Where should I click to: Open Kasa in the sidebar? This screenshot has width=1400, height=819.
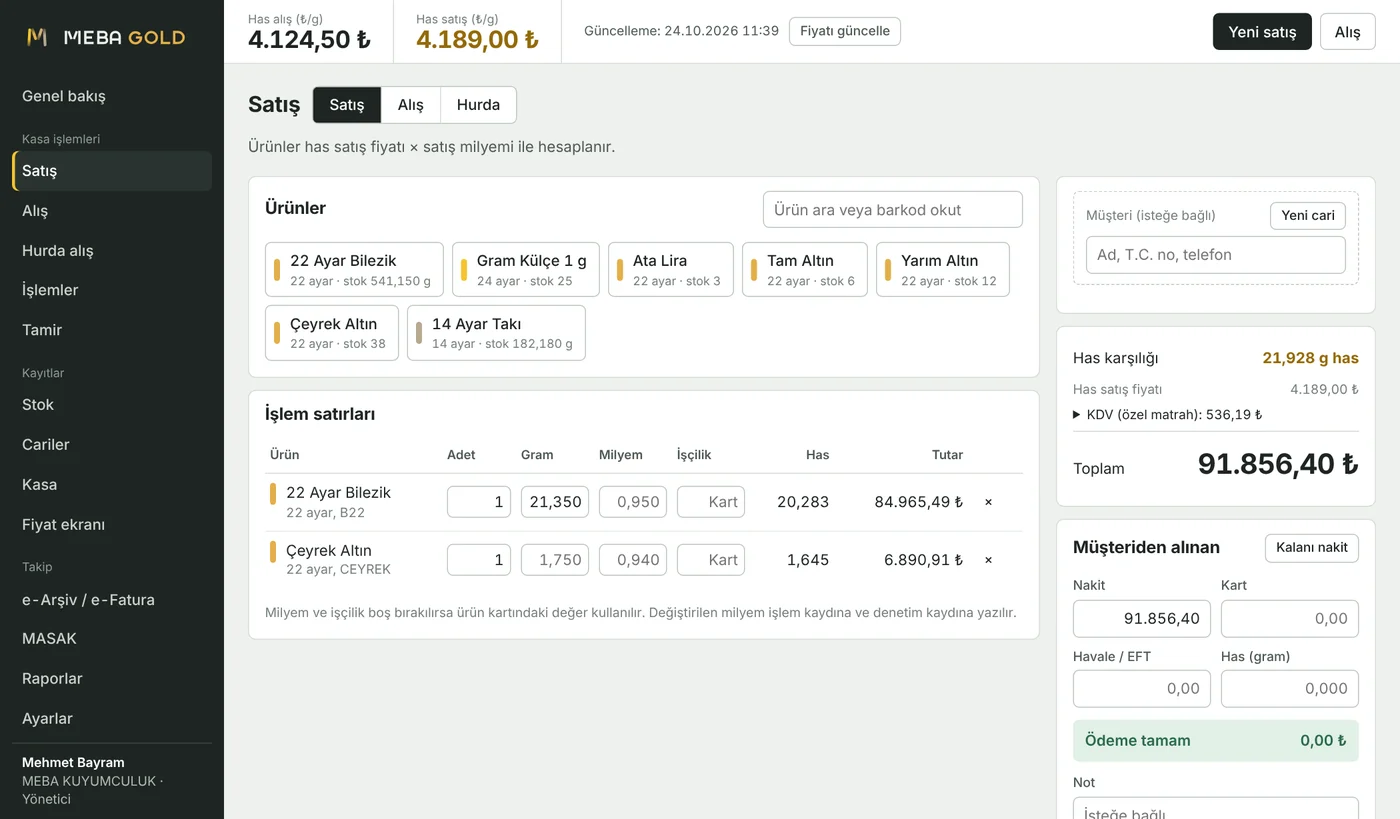112,485
